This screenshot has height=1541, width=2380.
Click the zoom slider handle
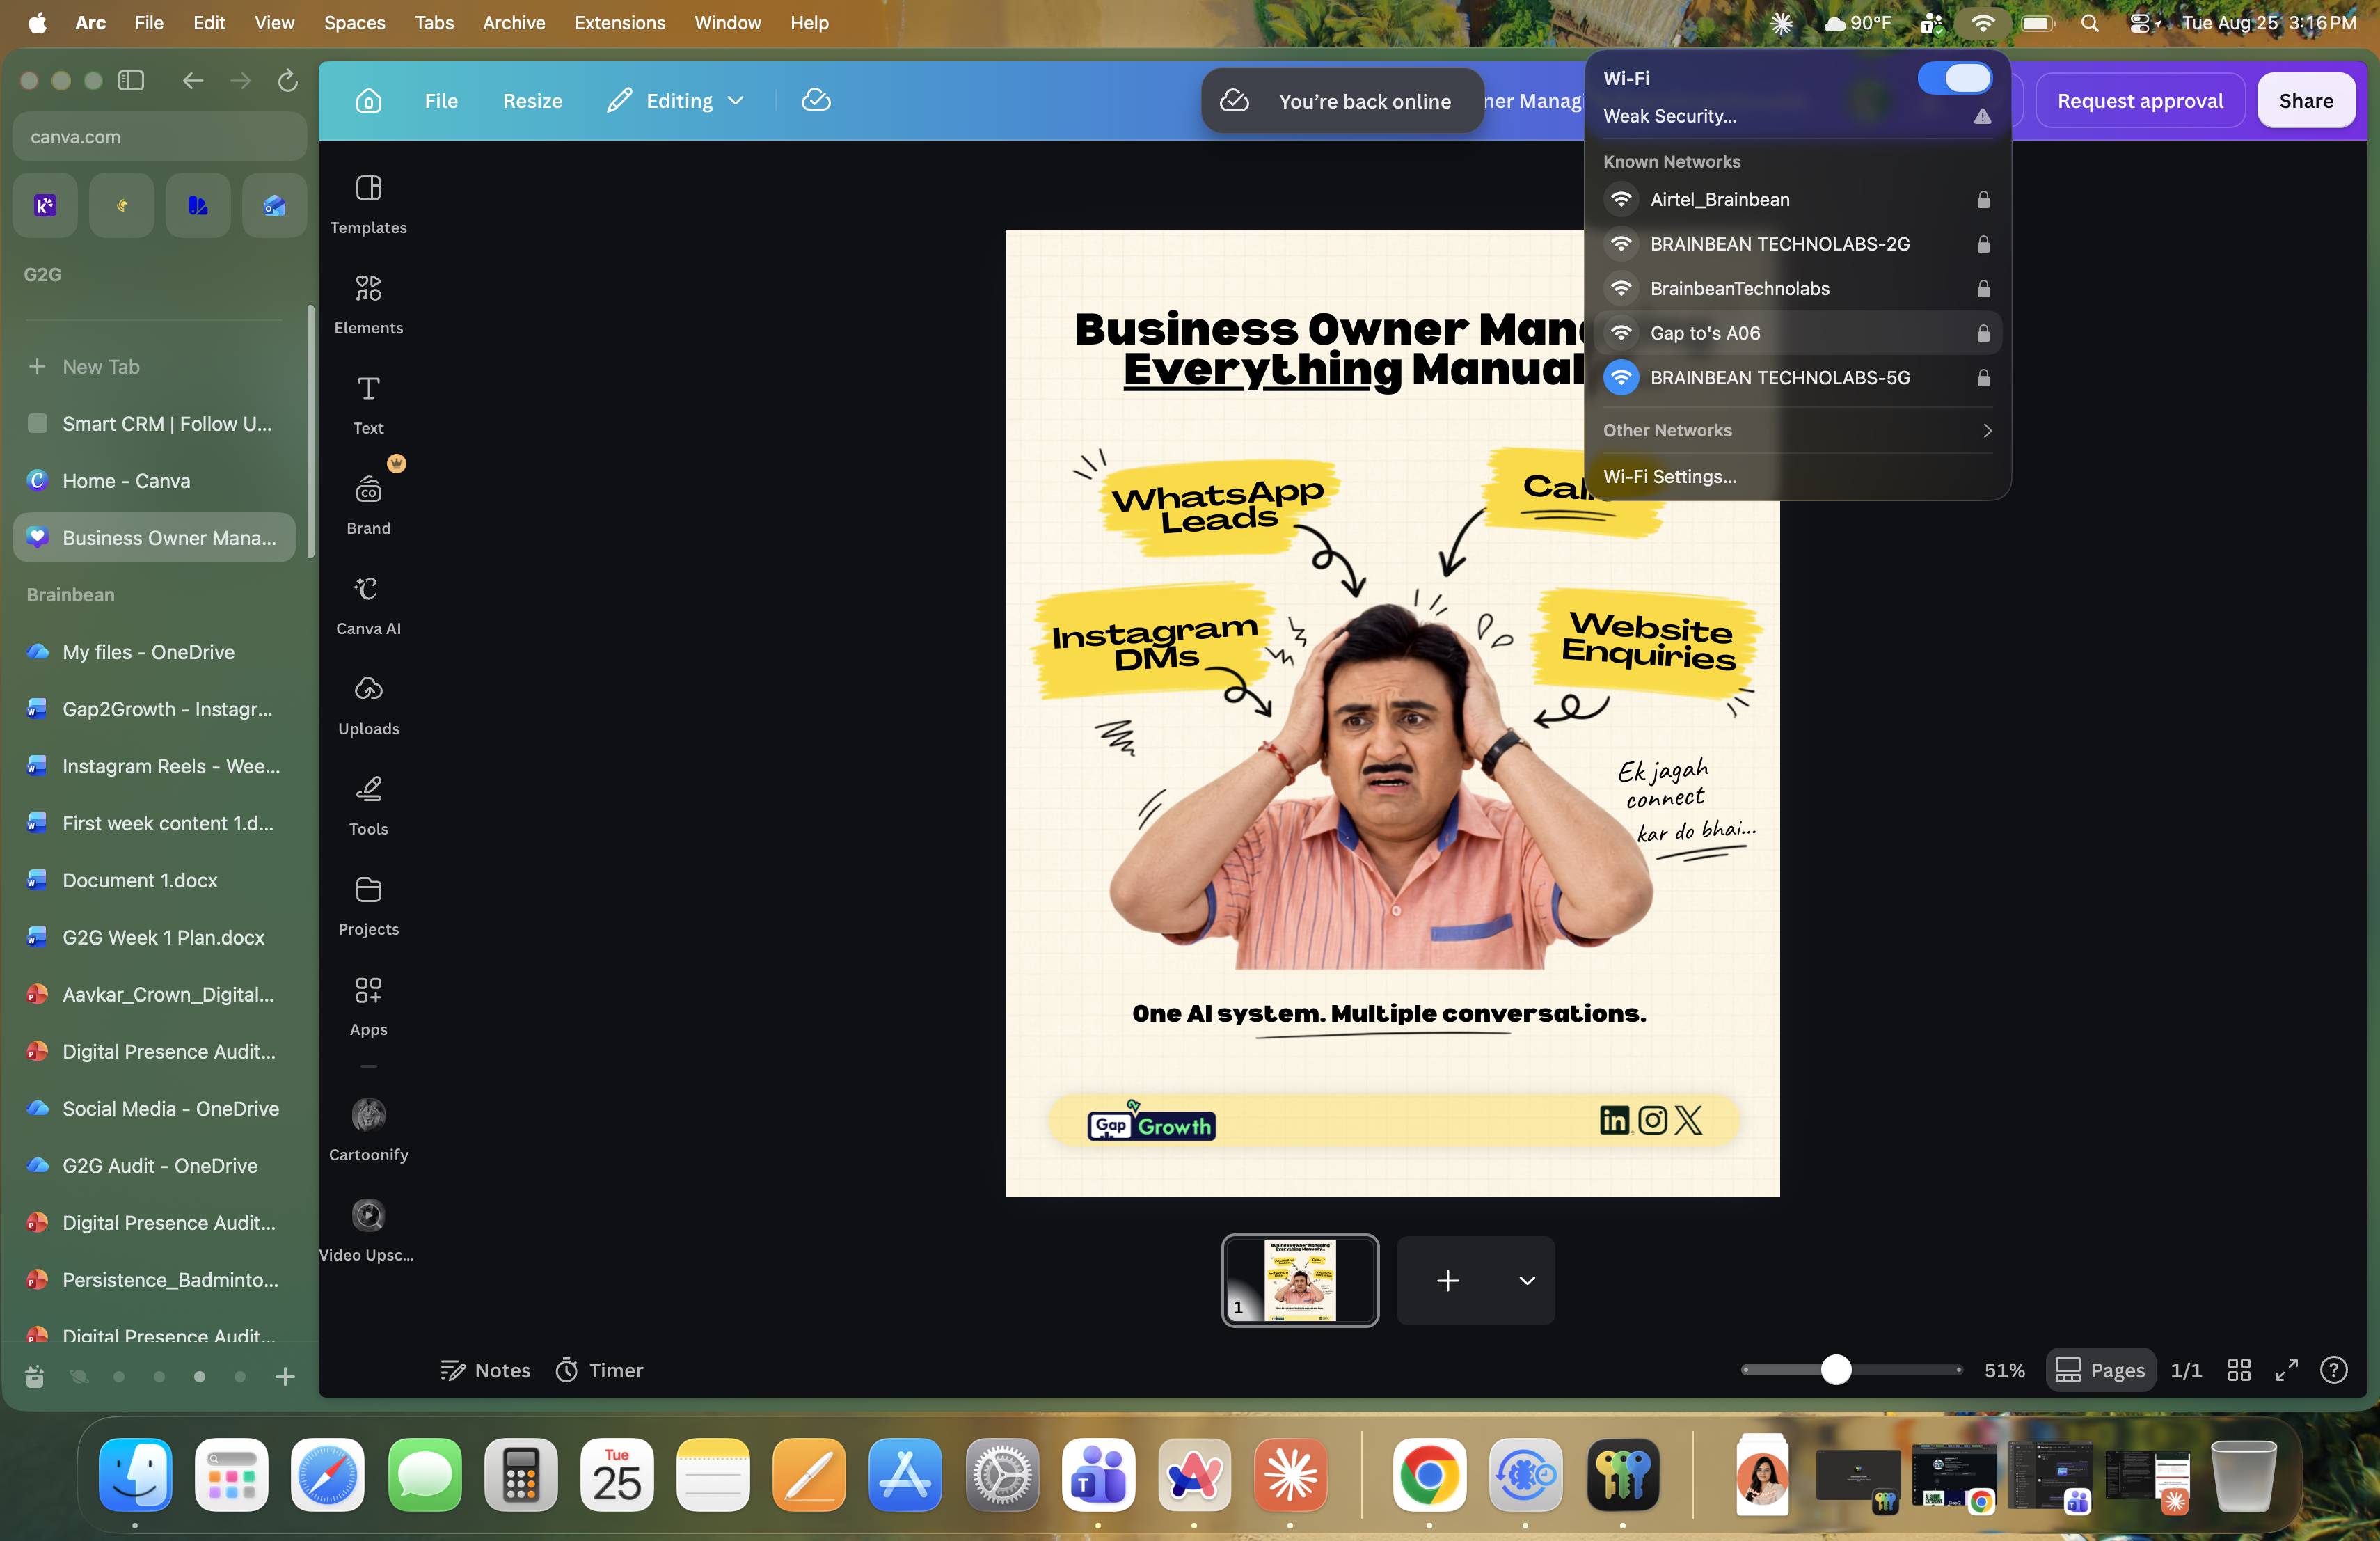click(x=1835, y=1369)
